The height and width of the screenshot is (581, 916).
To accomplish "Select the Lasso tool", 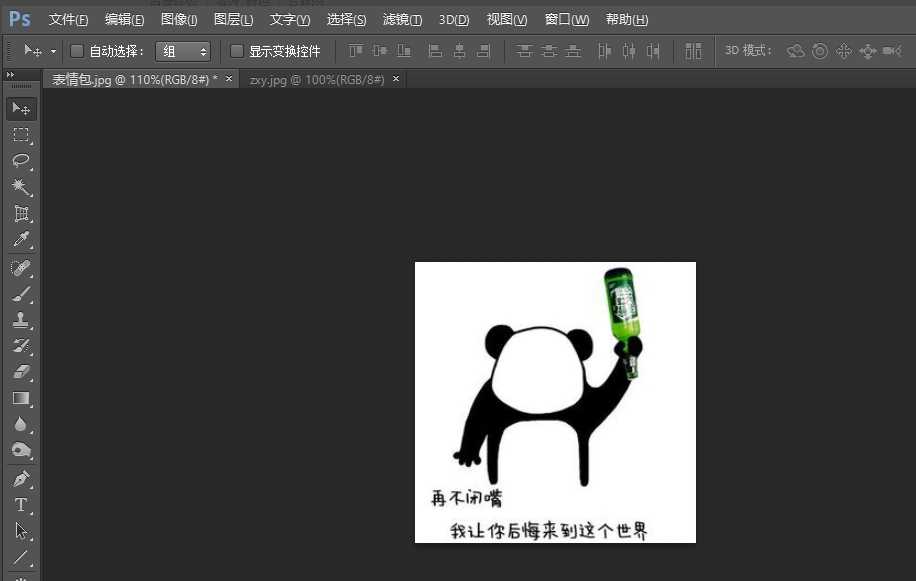I will coord(21,161).
